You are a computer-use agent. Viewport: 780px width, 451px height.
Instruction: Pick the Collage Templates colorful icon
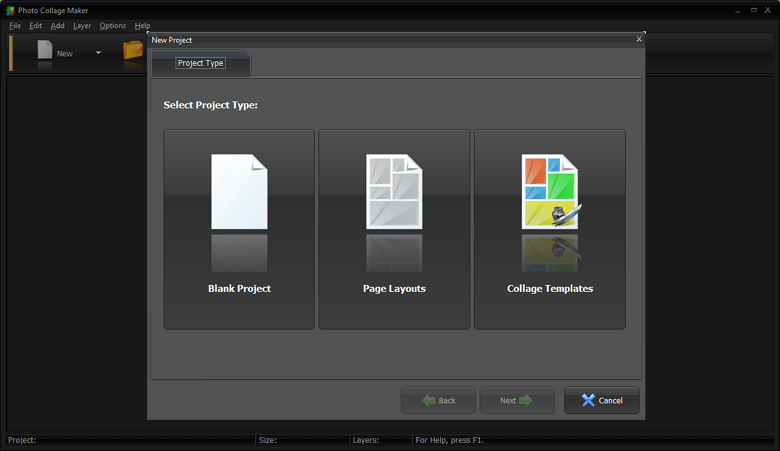pyautogui.click(x=551, y=191)
